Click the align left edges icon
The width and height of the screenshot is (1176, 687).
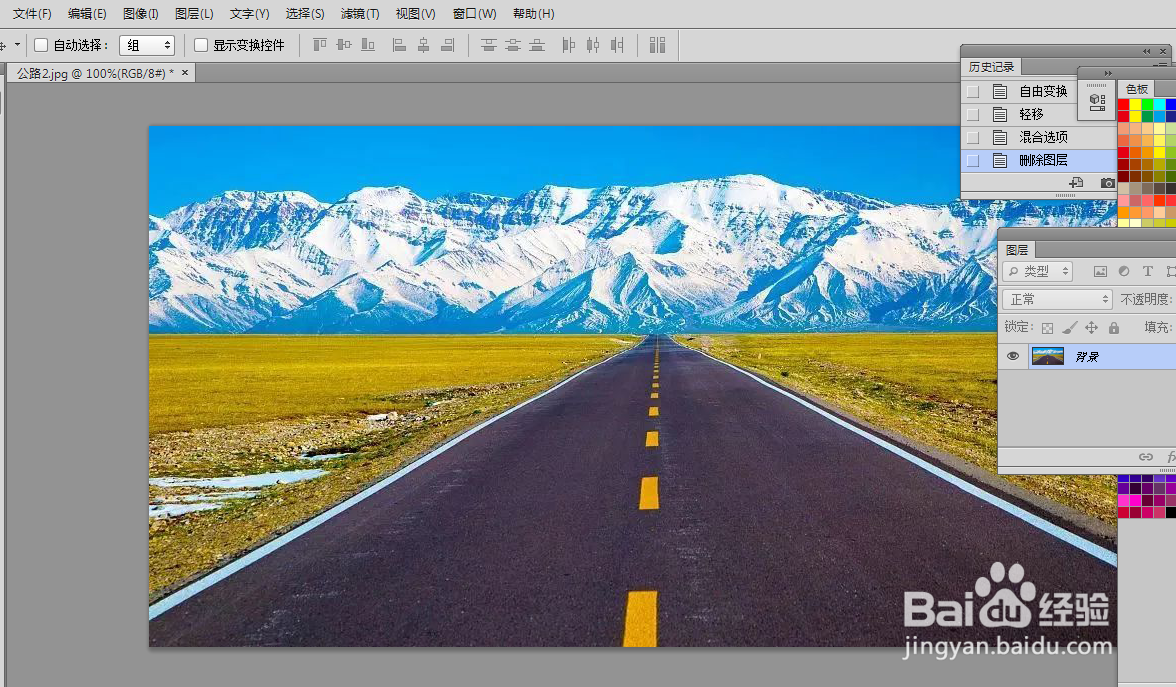(400, 45)
